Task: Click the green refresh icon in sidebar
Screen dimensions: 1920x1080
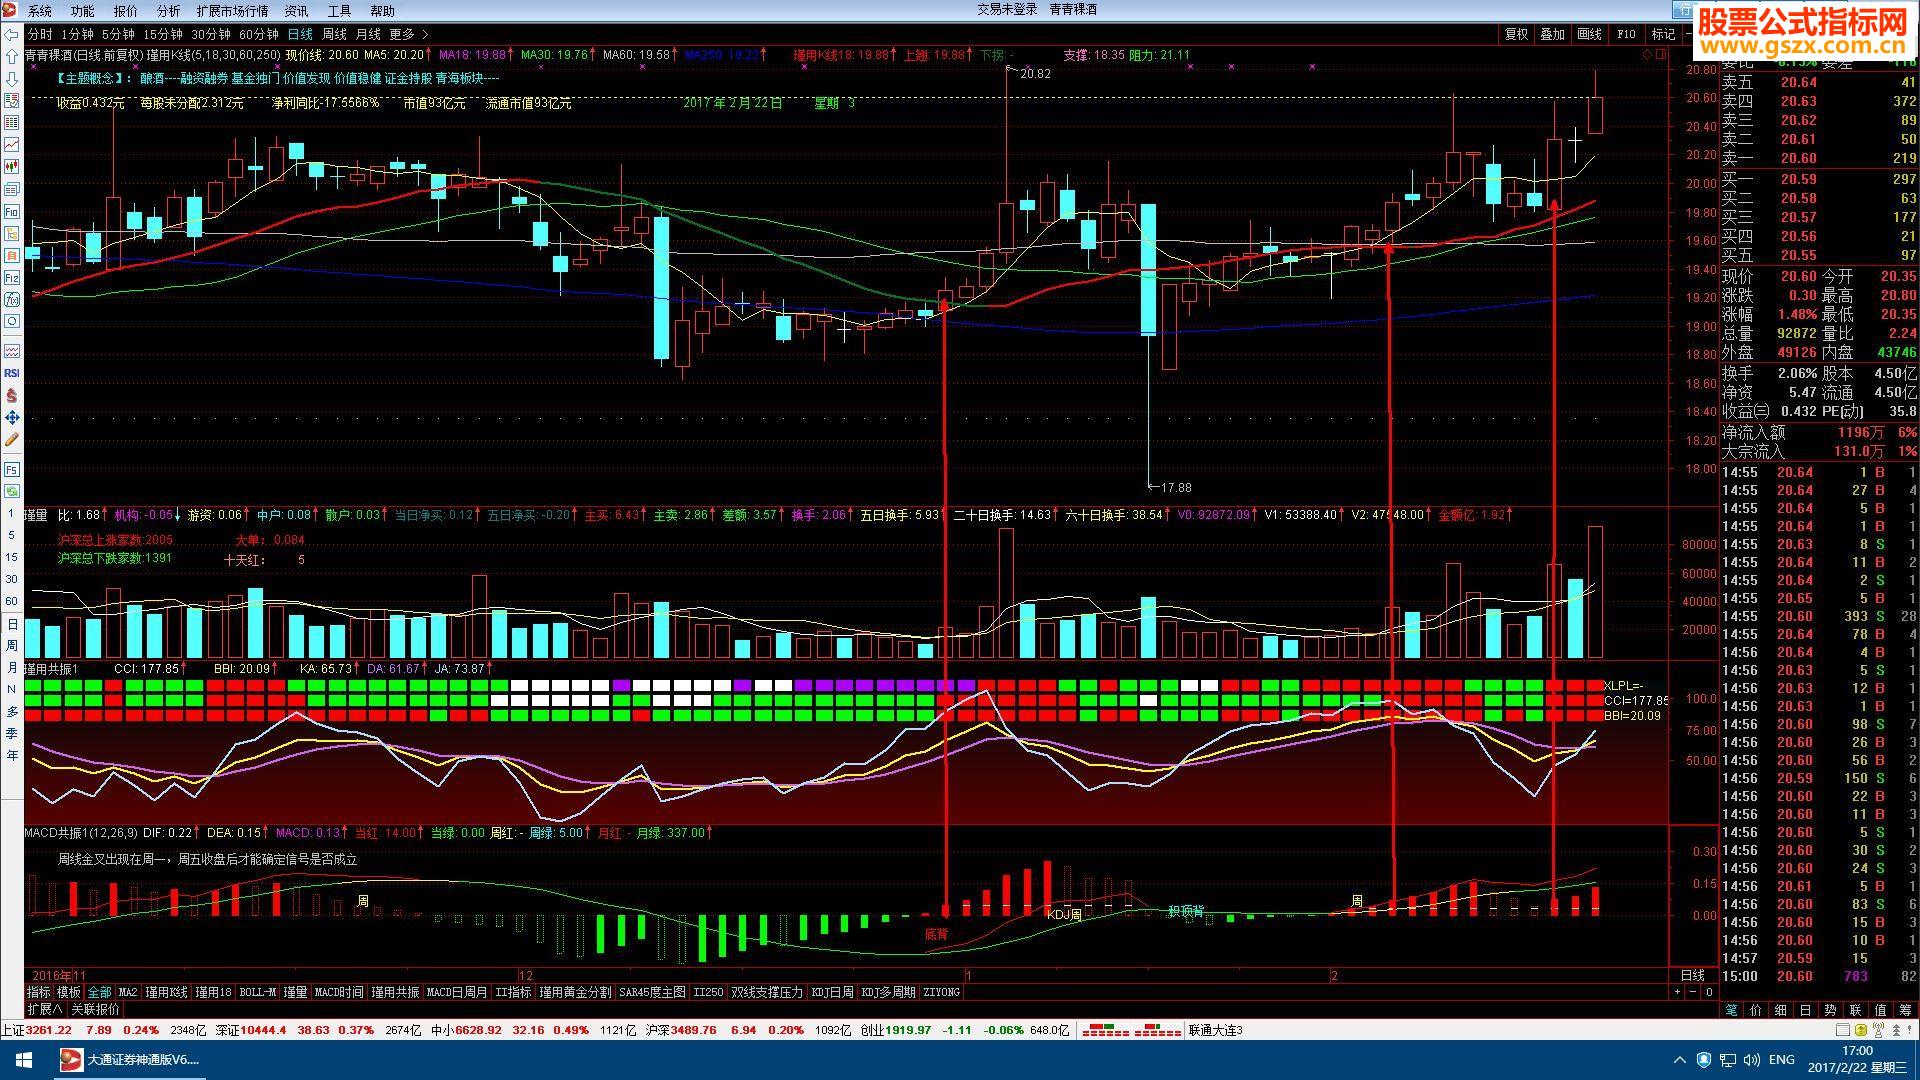Action: tap(11, 491)
